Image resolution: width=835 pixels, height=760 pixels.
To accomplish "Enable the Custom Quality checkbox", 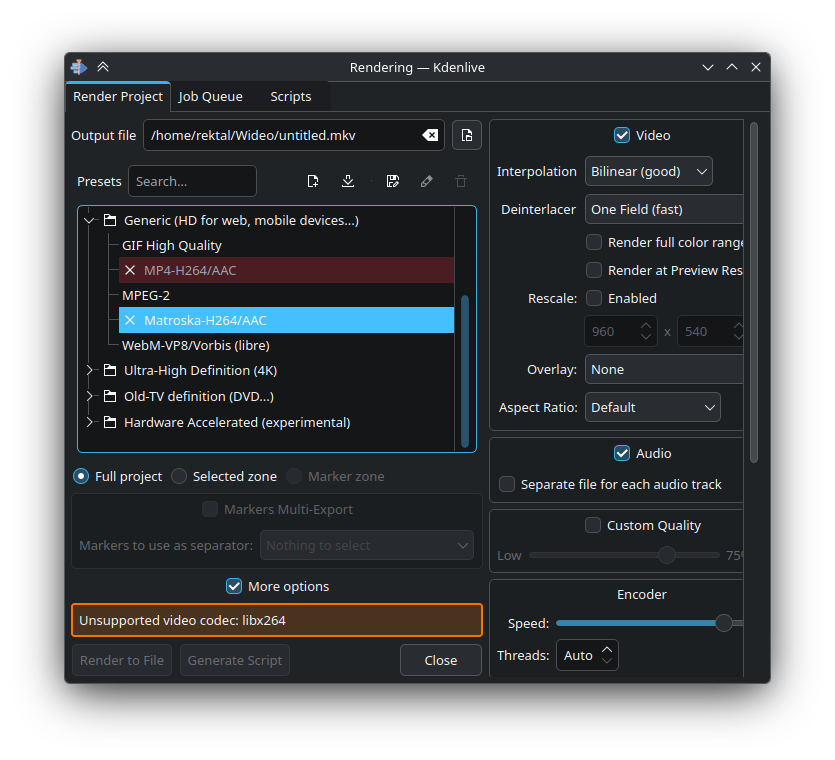I will (593, 525).
